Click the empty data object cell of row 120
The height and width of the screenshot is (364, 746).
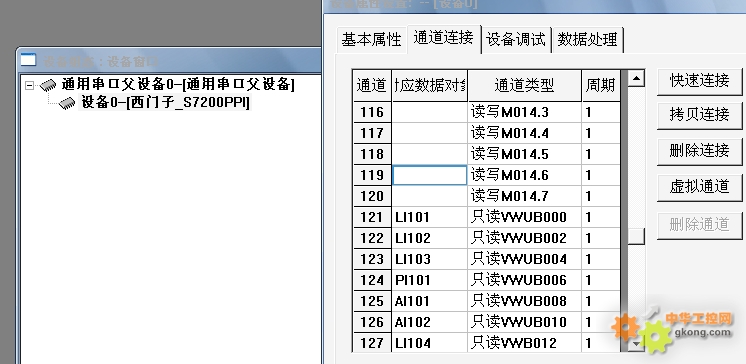pos(430,196)
